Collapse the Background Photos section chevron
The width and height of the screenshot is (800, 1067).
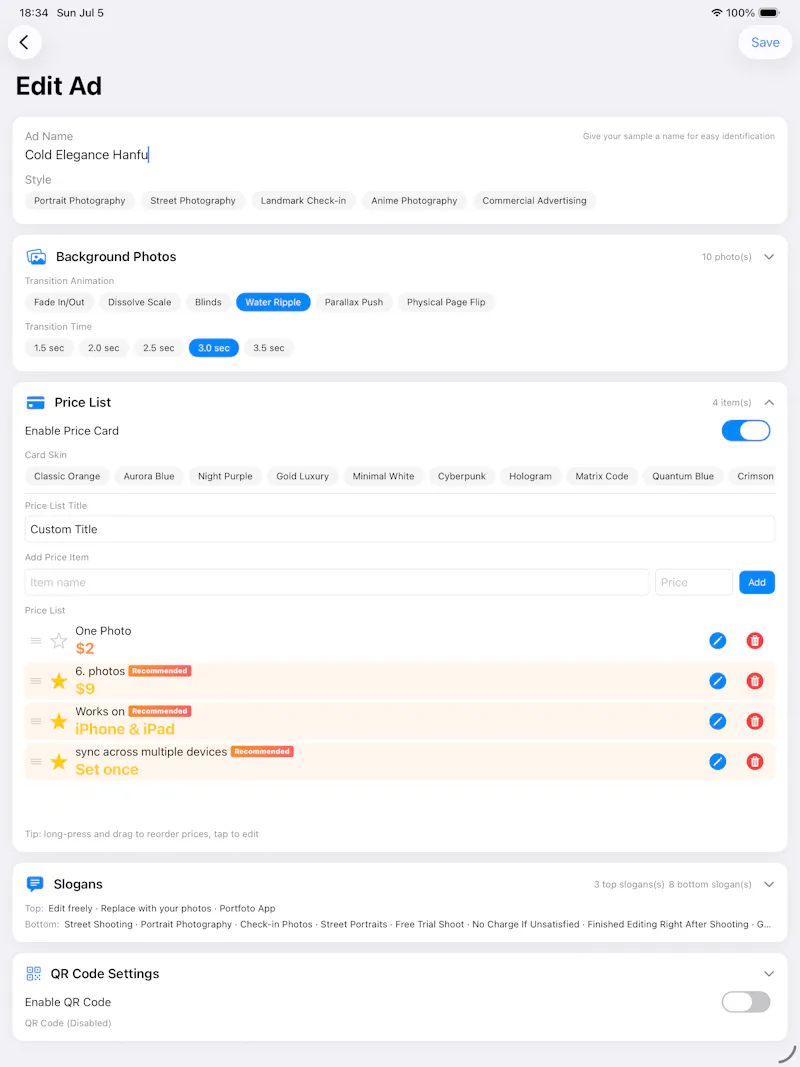pos(769,257)
